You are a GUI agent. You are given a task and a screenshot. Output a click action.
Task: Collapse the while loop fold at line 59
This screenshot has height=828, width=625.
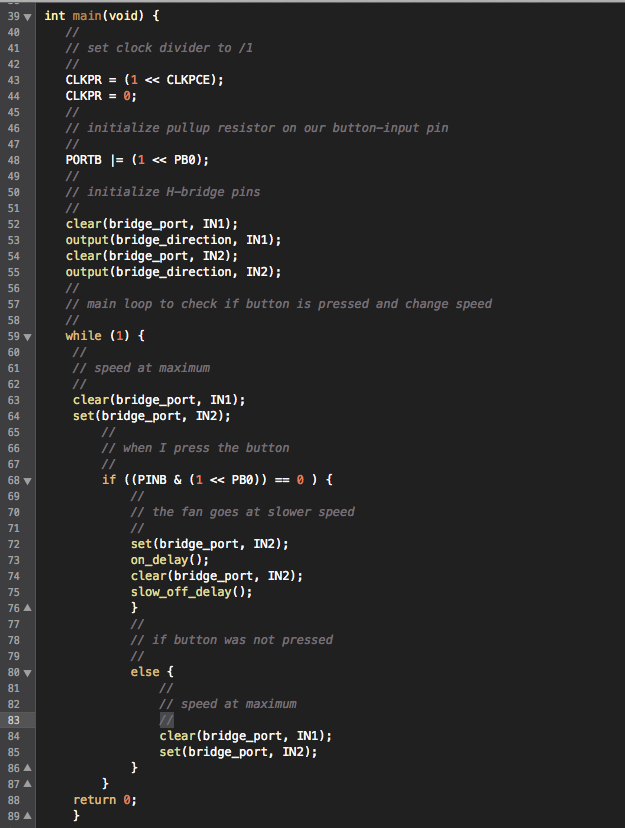[27, 337]
